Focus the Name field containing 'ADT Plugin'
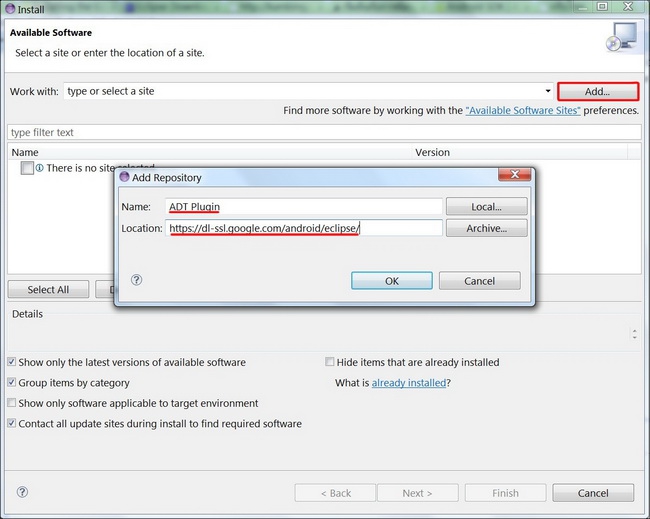Image resolution: width=650 pixels, height=519 pixels. click(304, 206)
